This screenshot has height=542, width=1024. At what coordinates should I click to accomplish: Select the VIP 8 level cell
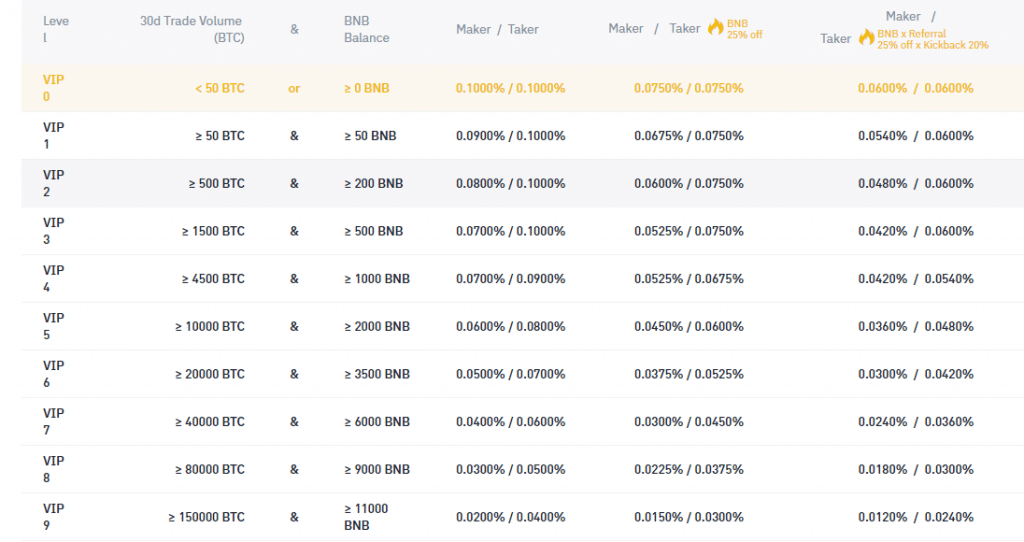(54, 470)
